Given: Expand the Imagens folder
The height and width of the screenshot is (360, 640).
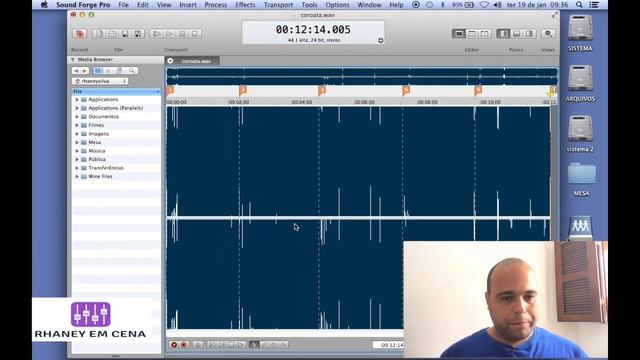Looking at the screenshot, I should 77,134.
